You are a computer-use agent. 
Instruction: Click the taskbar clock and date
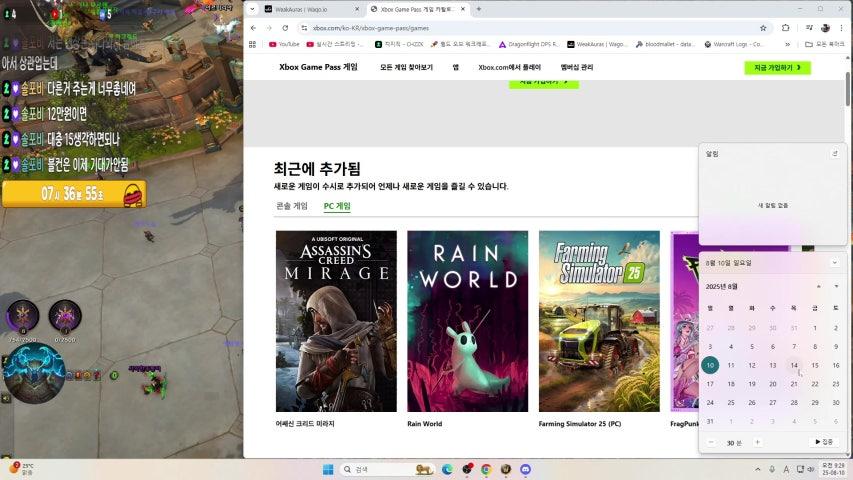point(833,469)
